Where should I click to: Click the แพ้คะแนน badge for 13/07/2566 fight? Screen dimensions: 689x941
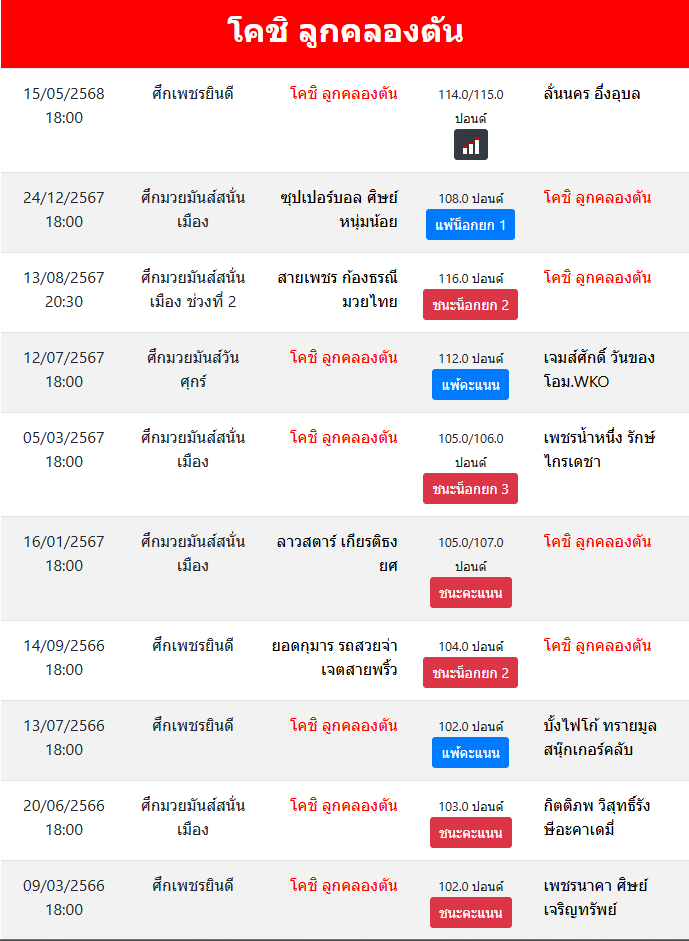pyautogui.click(x=471, y=752)
